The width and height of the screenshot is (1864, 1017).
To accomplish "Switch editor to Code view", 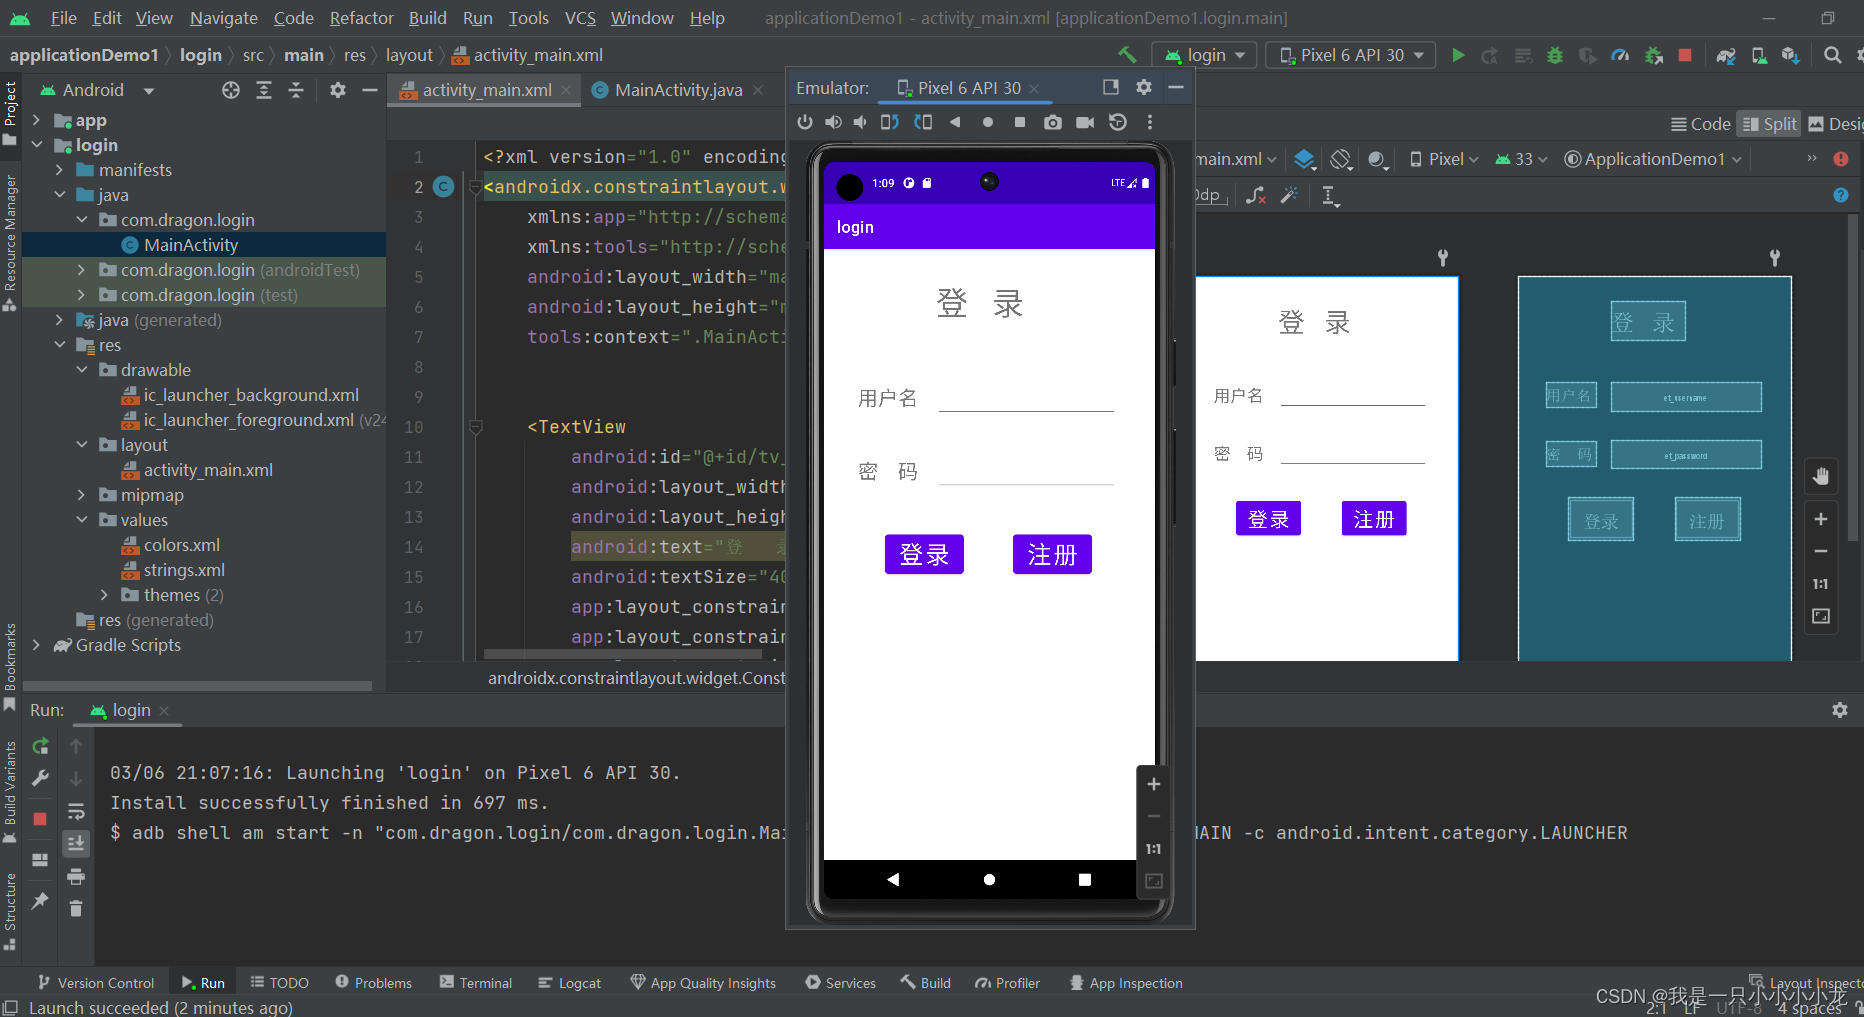I will point(1701,124).
